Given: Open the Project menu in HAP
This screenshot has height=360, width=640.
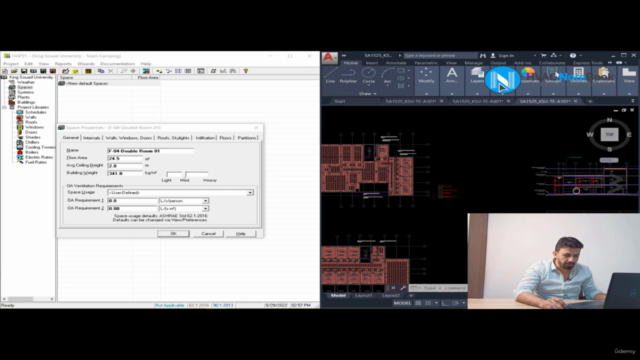Looking at the screenshot, I should [11, 64].
